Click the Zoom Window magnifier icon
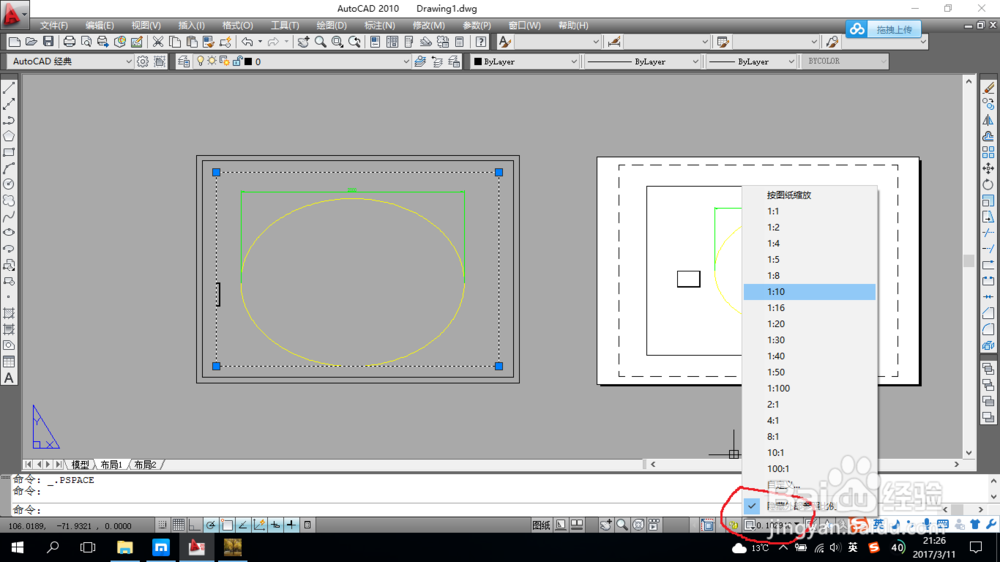The height and width of the screenshot is (562, 1000). 337,42
